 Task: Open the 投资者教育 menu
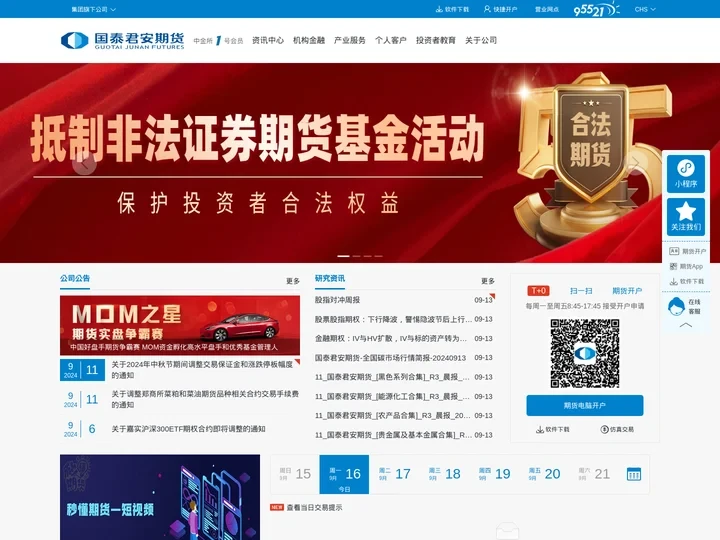(436, 40)
